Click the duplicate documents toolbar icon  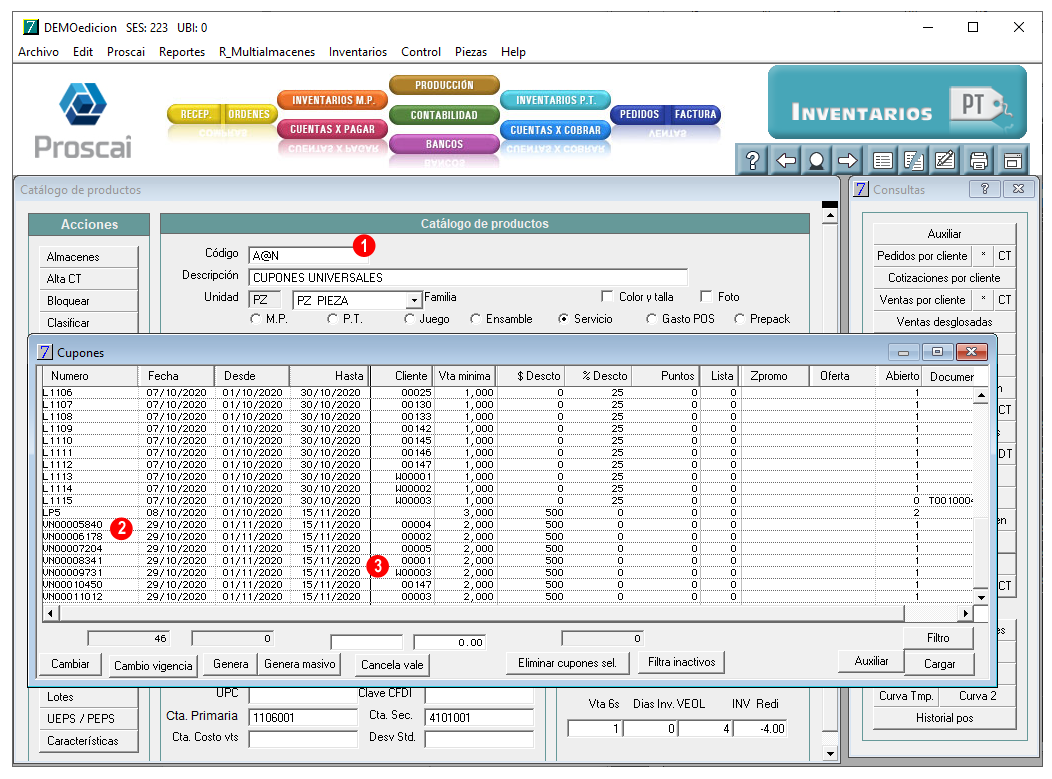coord(914,160)
